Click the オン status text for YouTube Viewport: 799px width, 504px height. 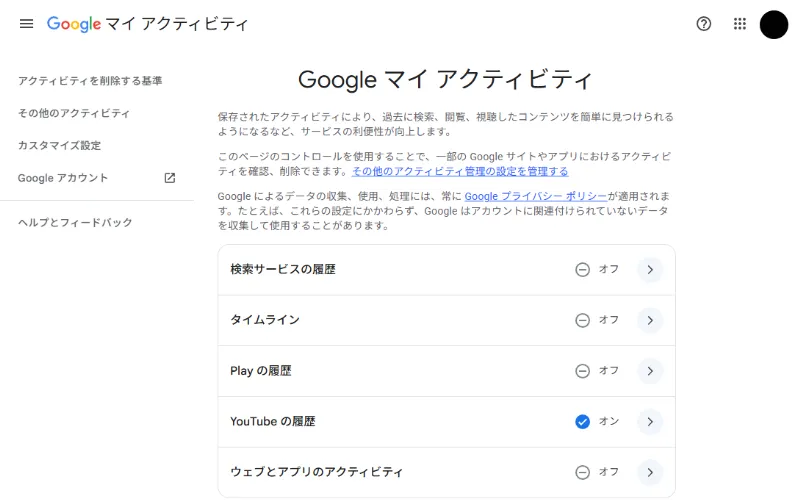point(609,421)
